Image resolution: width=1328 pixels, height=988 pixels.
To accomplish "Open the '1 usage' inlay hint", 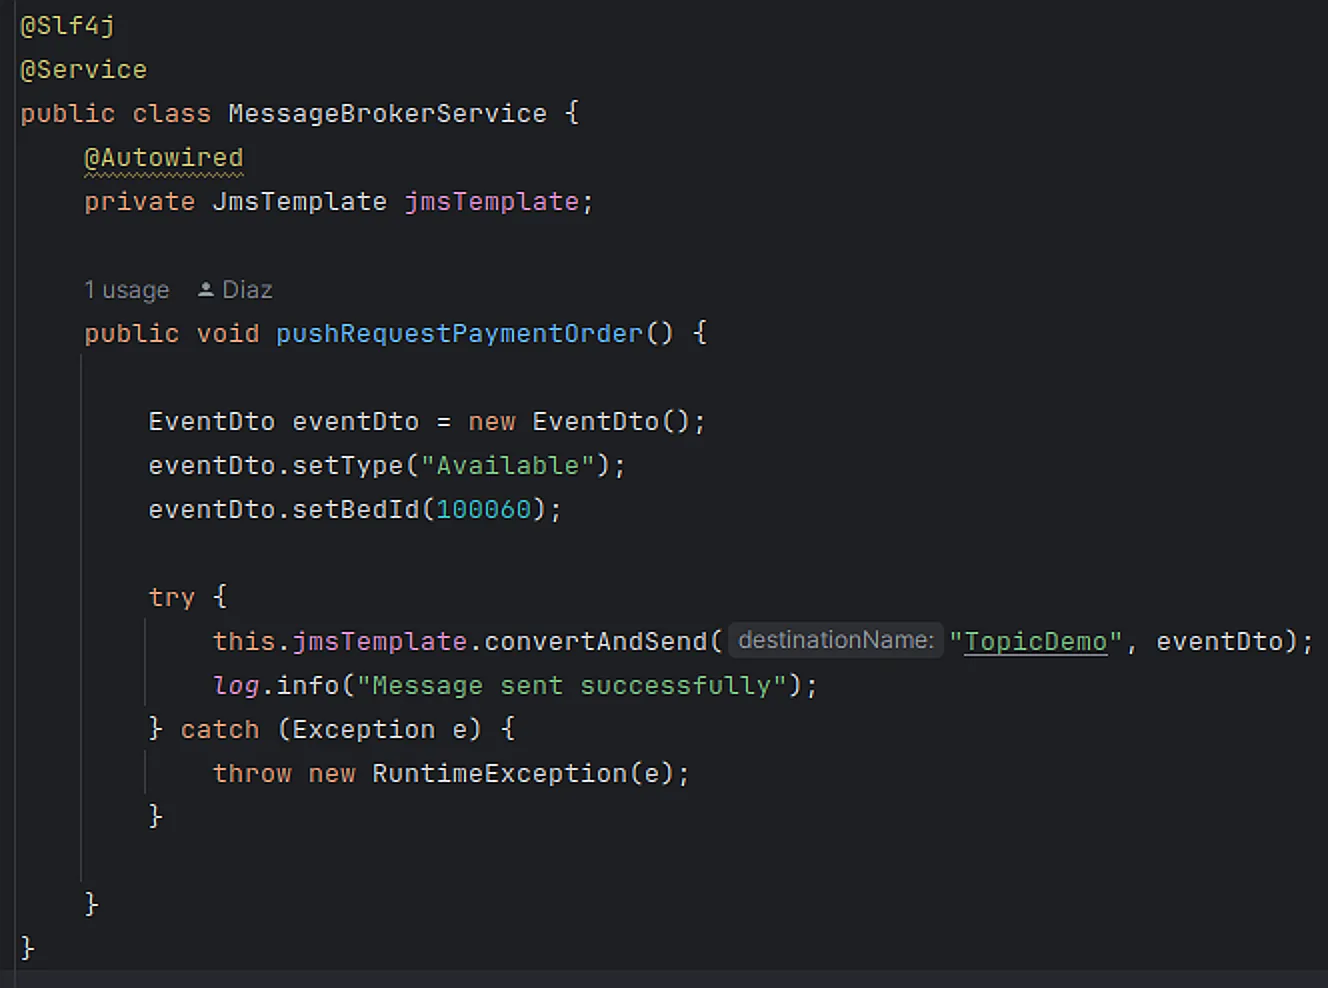I will 127,290.
